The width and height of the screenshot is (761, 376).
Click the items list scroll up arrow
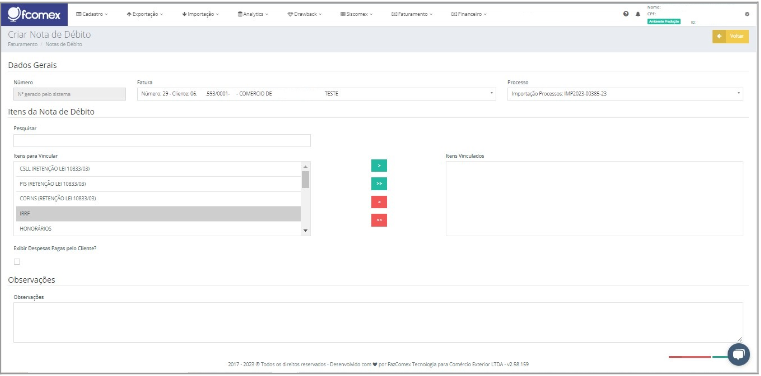click(305, 166)
